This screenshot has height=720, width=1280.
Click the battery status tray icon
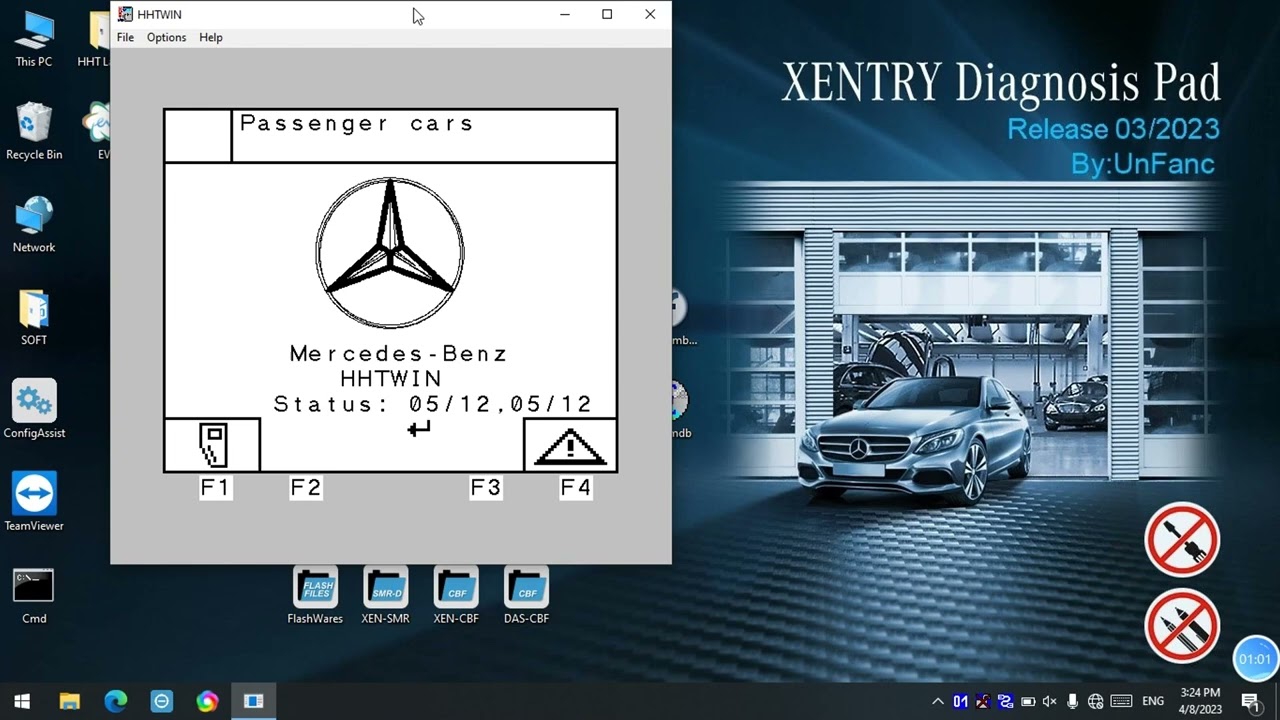(x=1028, y=701)
